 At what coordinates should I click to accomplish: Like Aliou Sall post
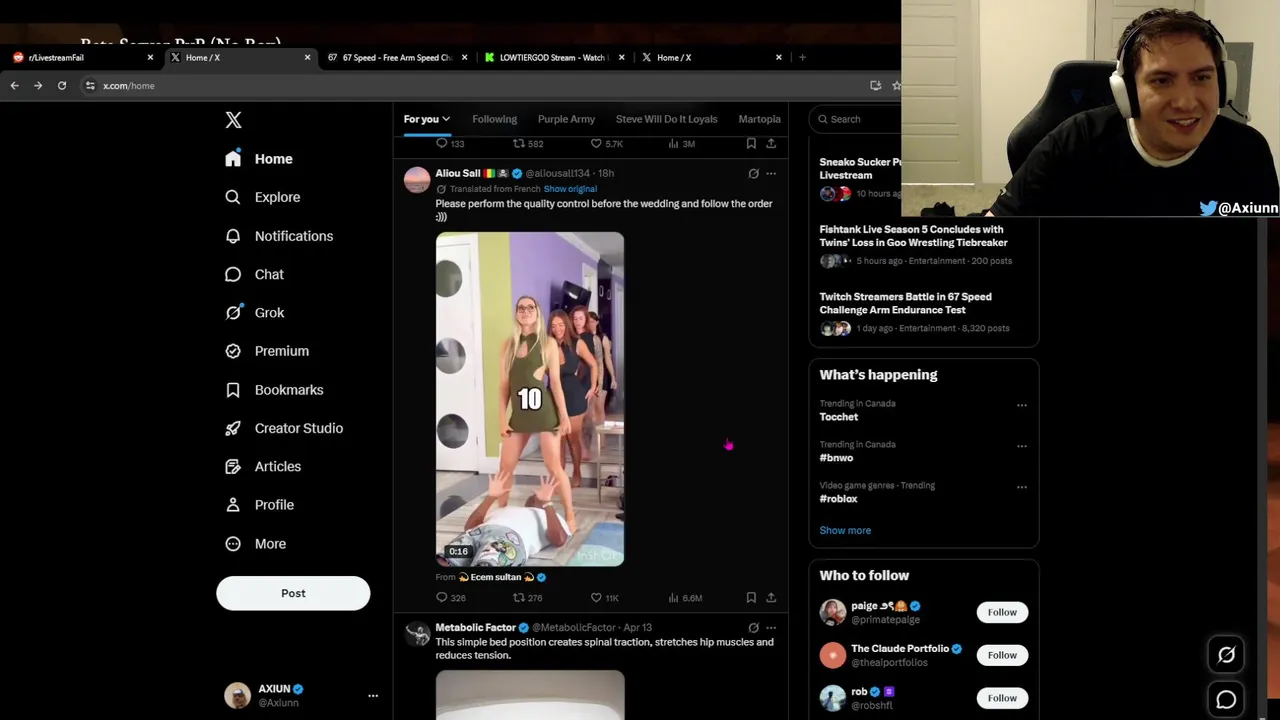604,598
